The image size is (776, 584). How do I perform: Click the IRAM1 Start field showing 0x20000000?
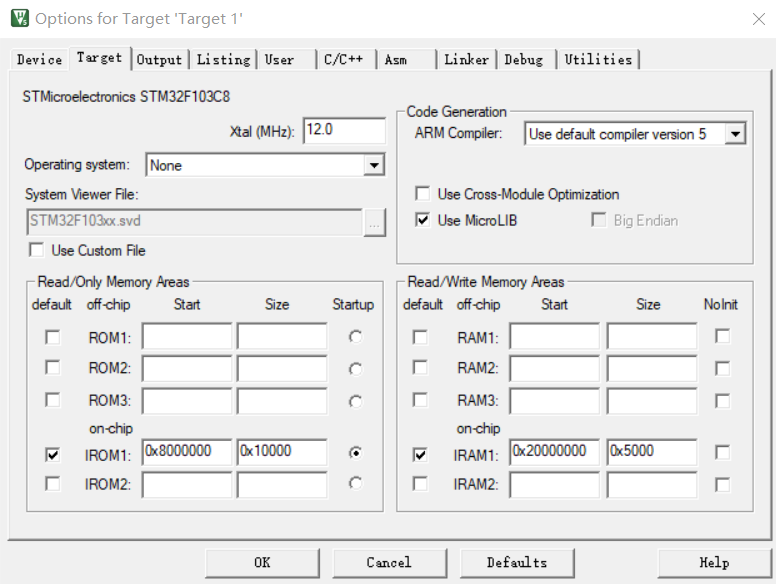coord(554,452)
